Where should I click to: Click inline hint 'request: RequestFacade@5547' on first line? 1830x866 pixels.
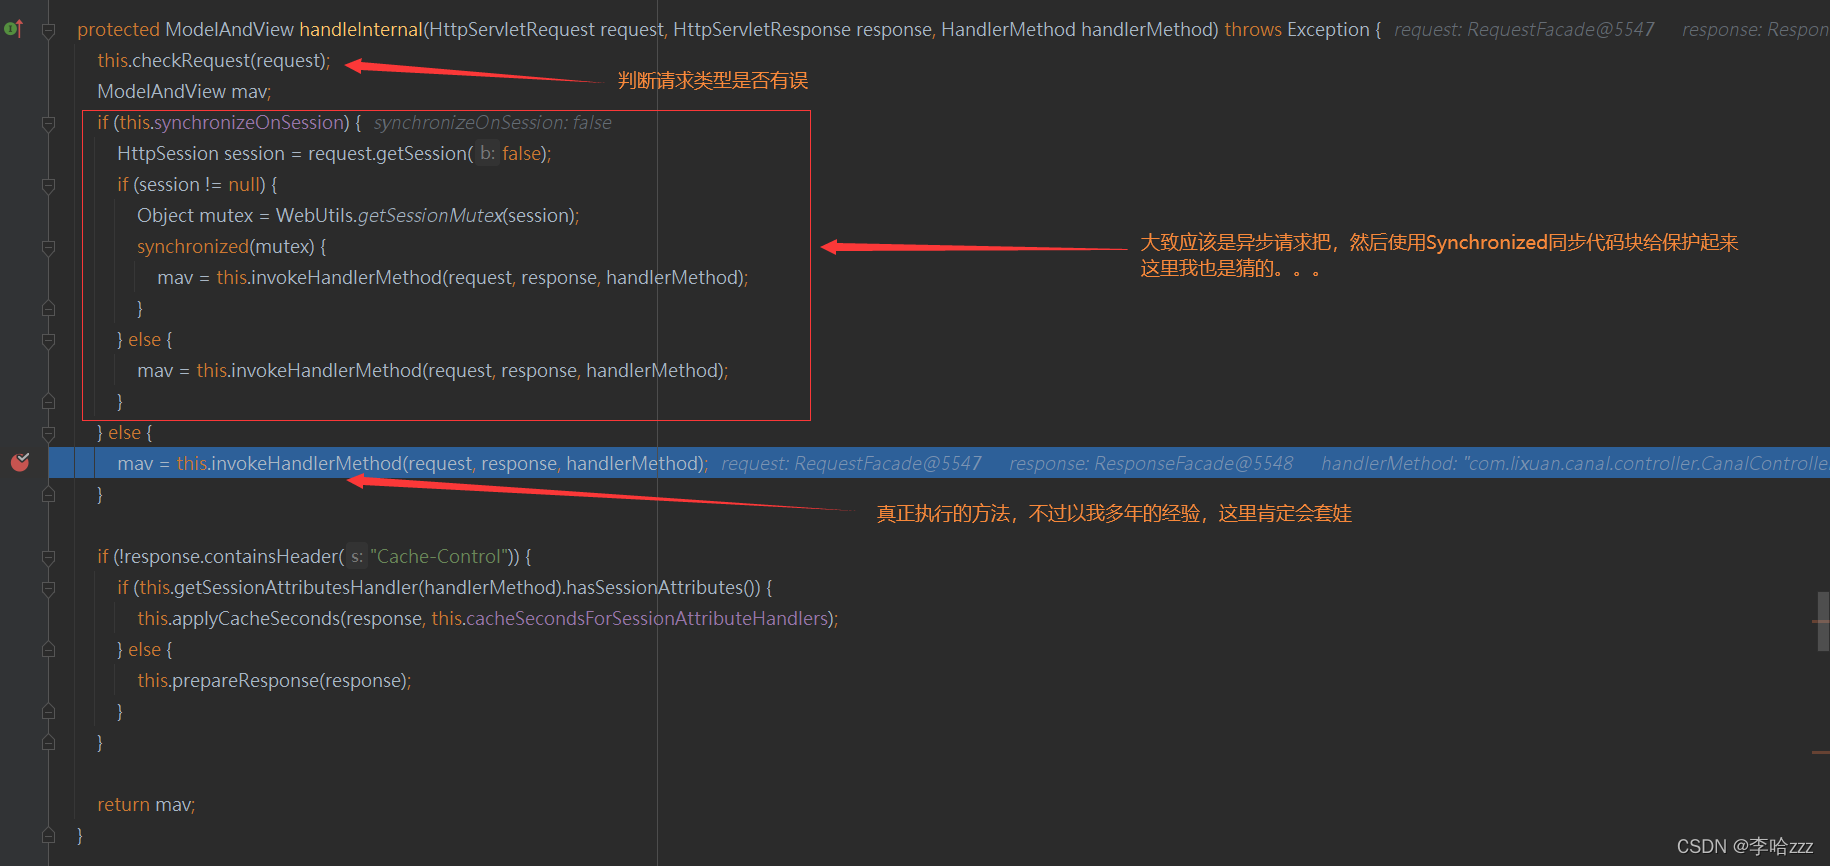[1524, 30]
